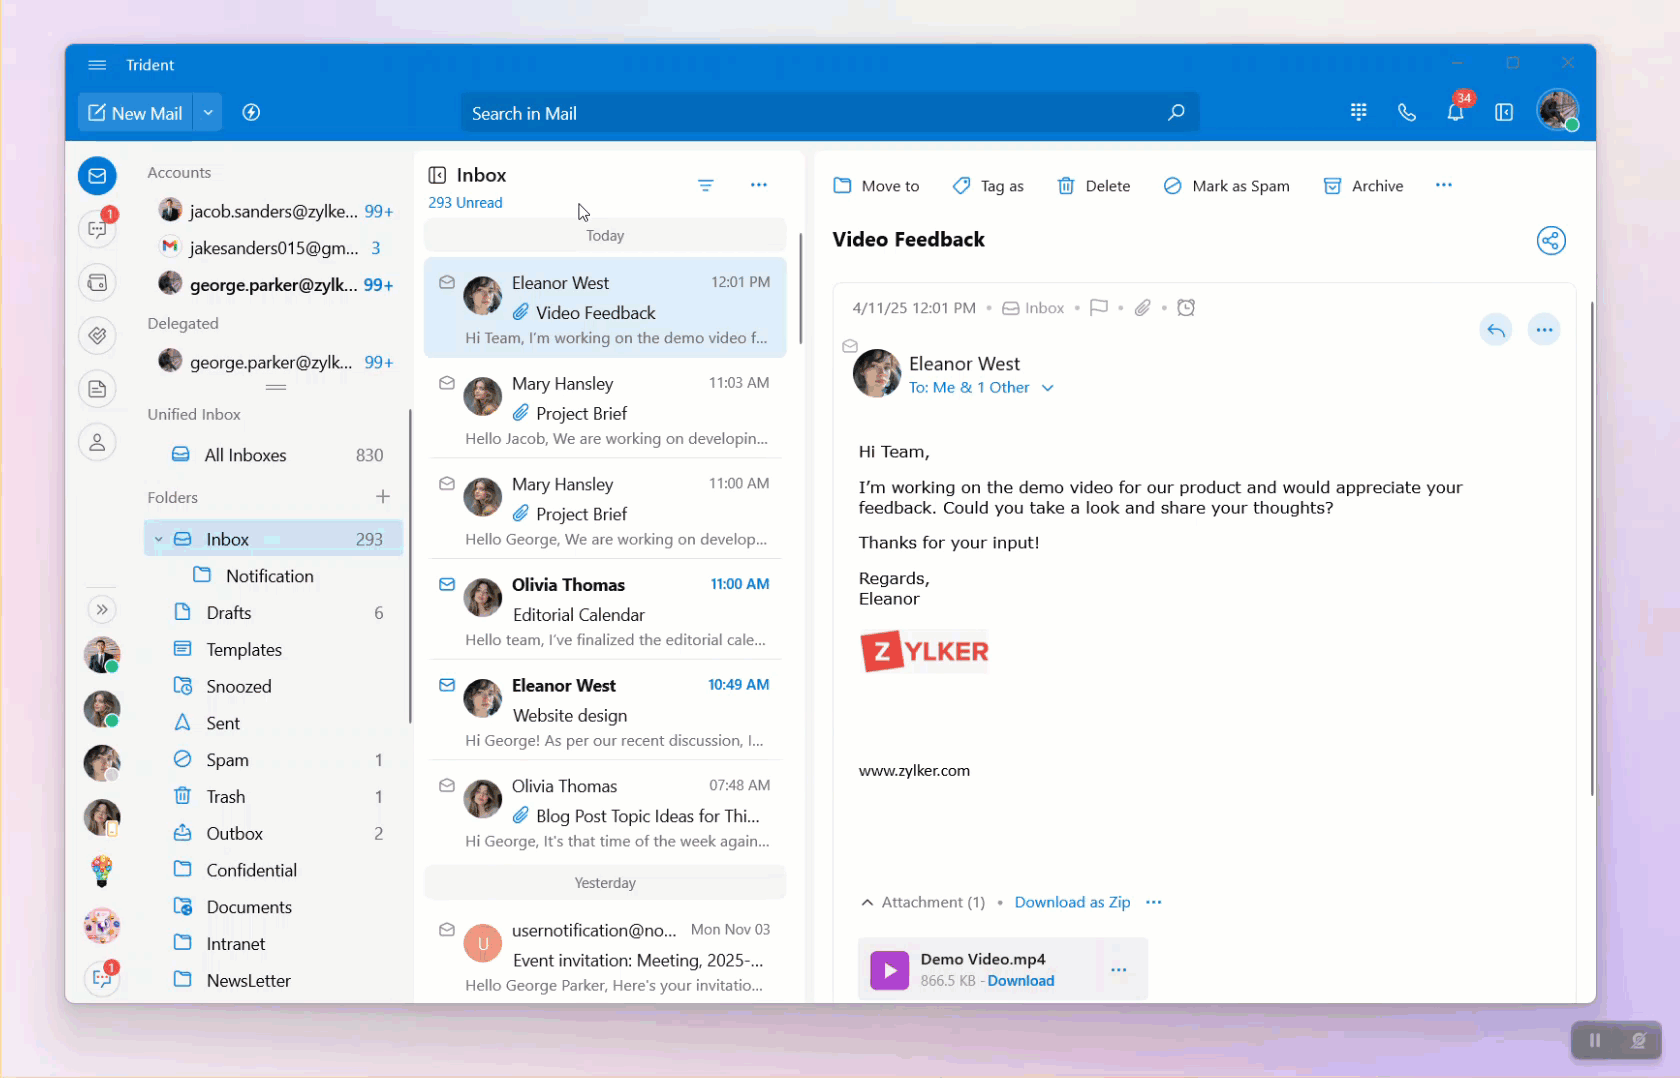
Task: Toggle read status of Editorial Calendar email
Action: click(x=447, y=585)
